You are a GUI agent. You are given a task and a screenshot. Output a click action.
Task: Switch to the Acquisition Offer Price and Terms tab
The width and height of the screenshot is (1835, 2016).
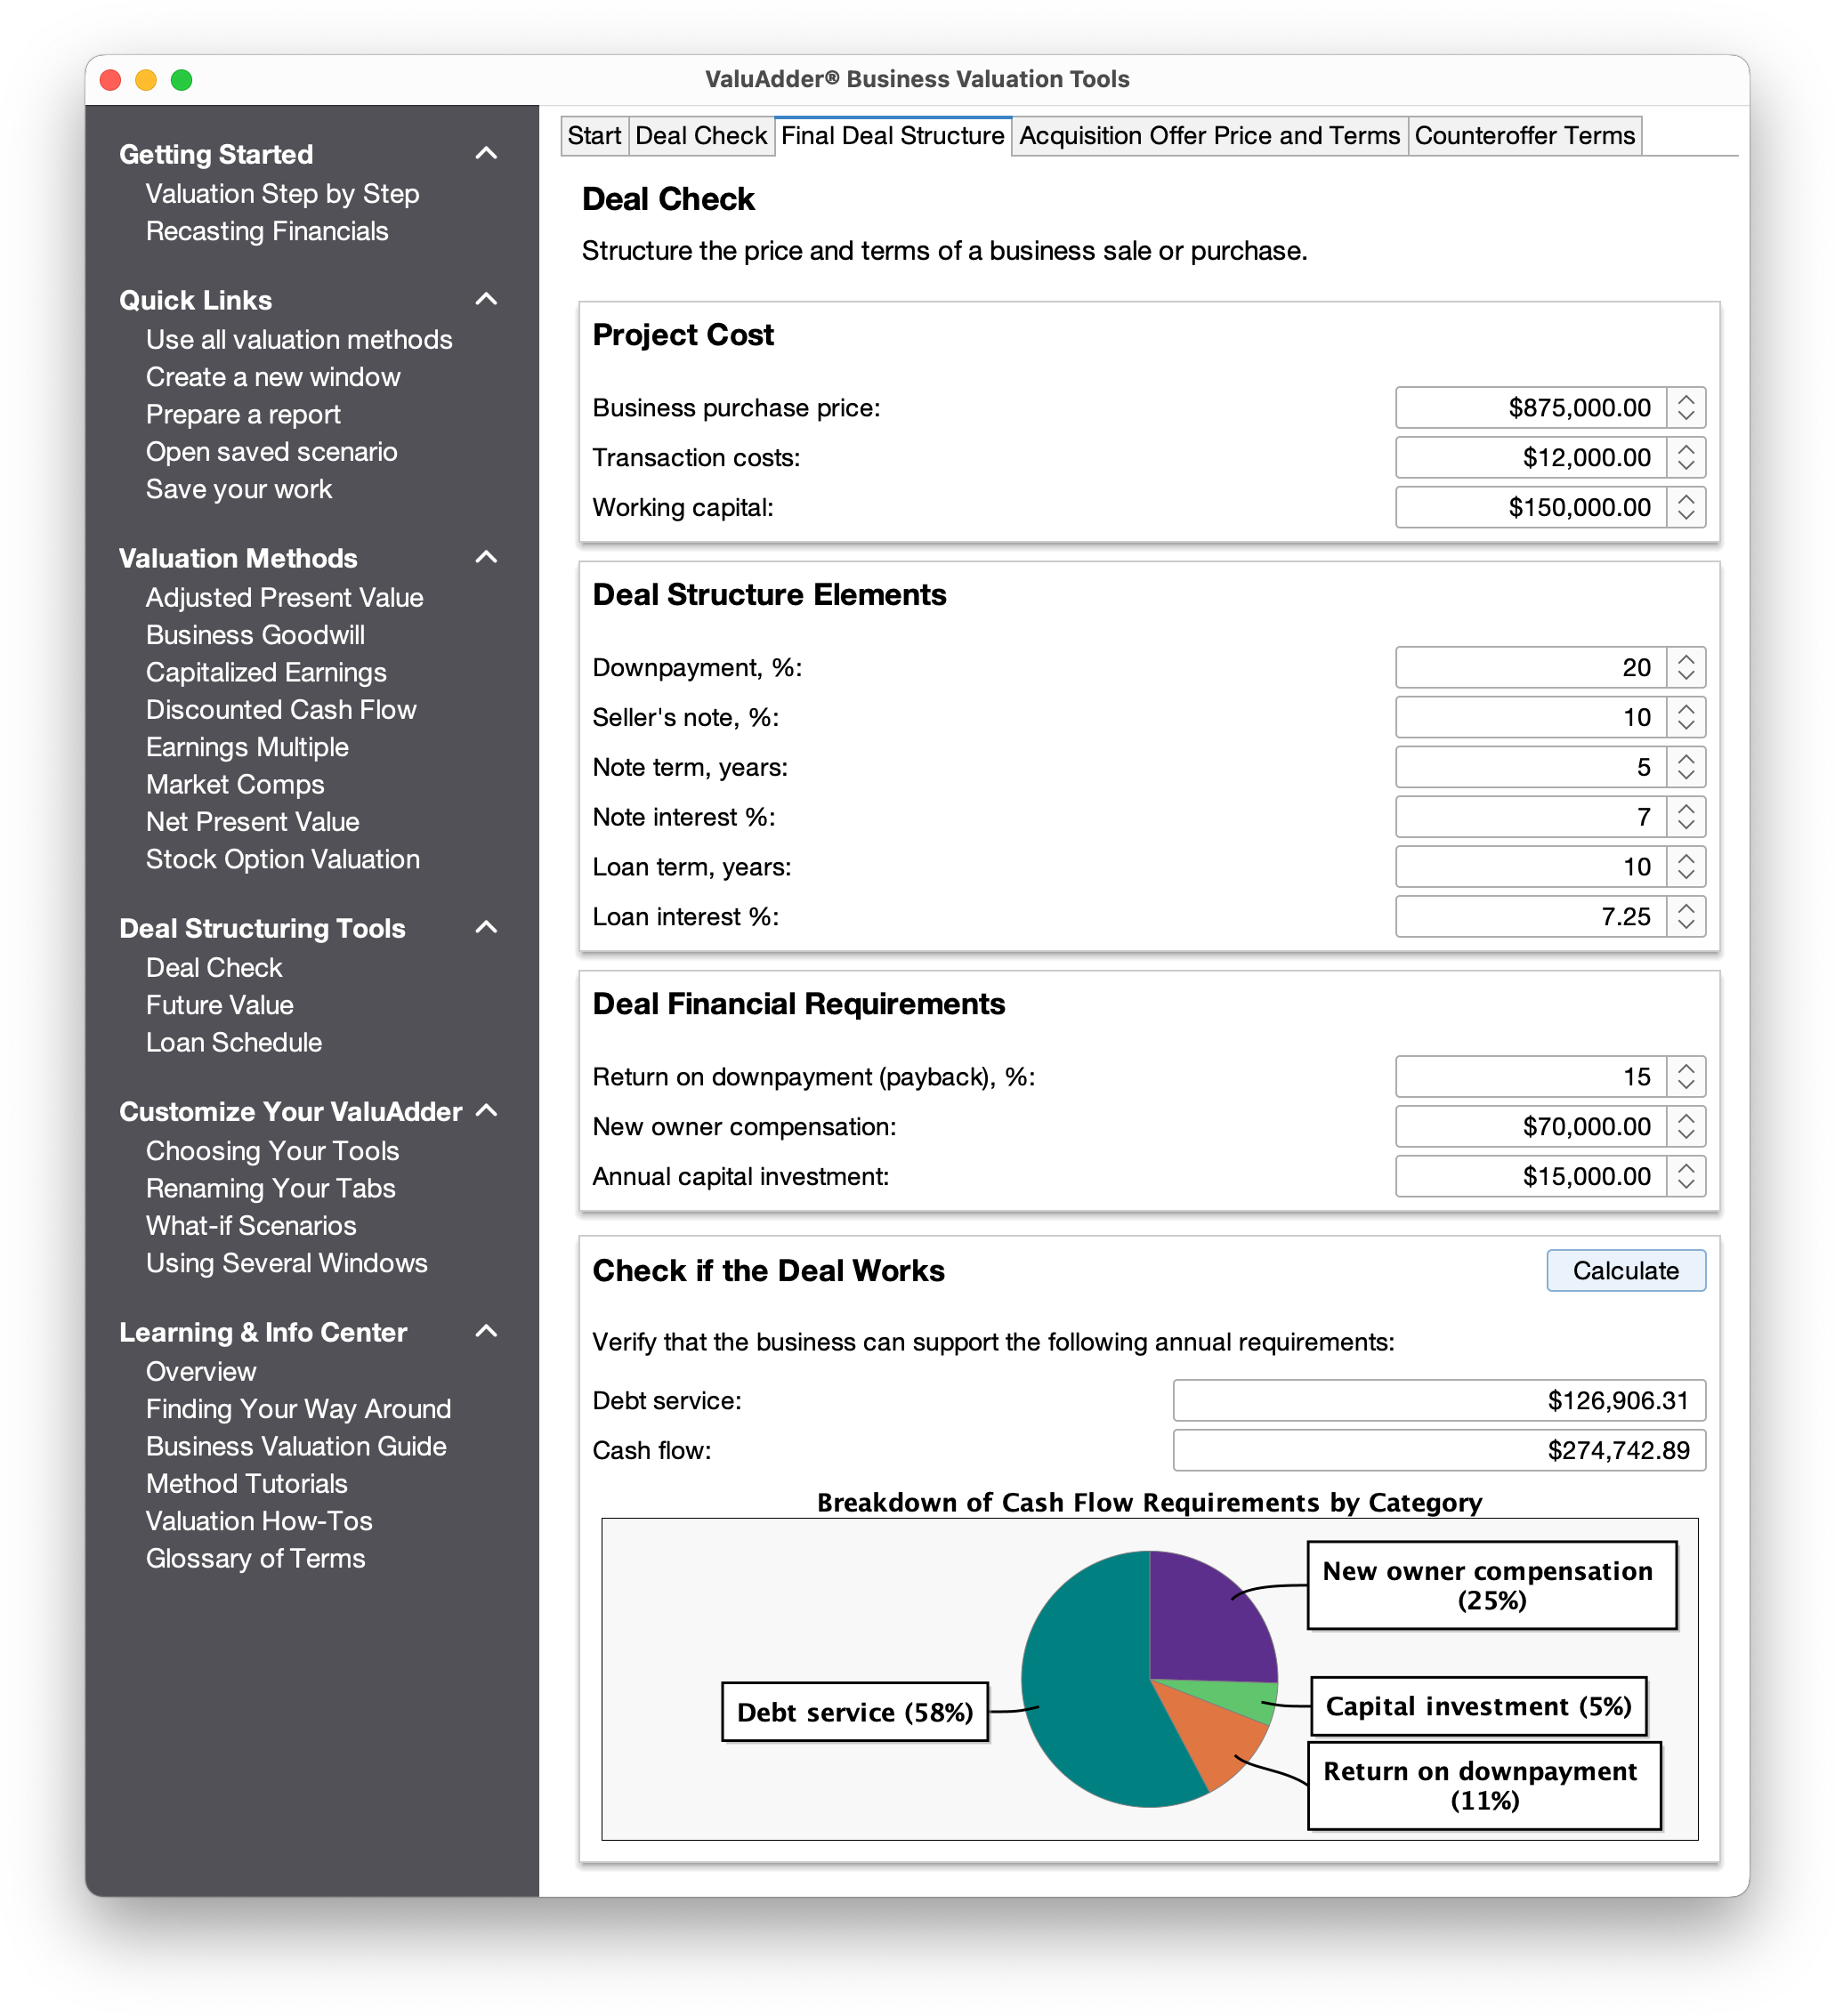click(1209, 135)
